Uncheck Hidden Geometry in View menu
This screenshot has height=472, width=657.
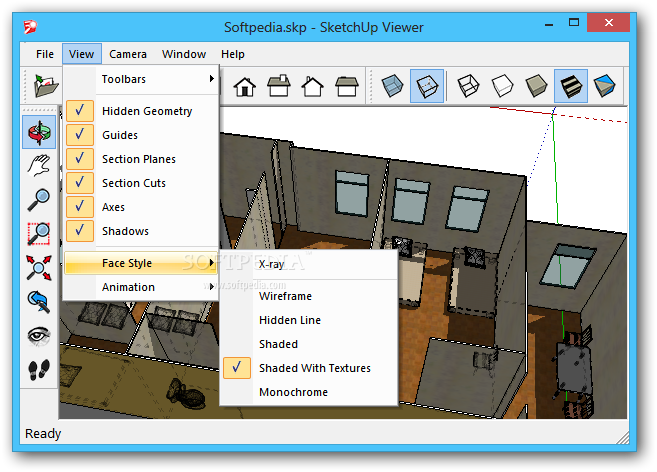(x=142, y=111)
